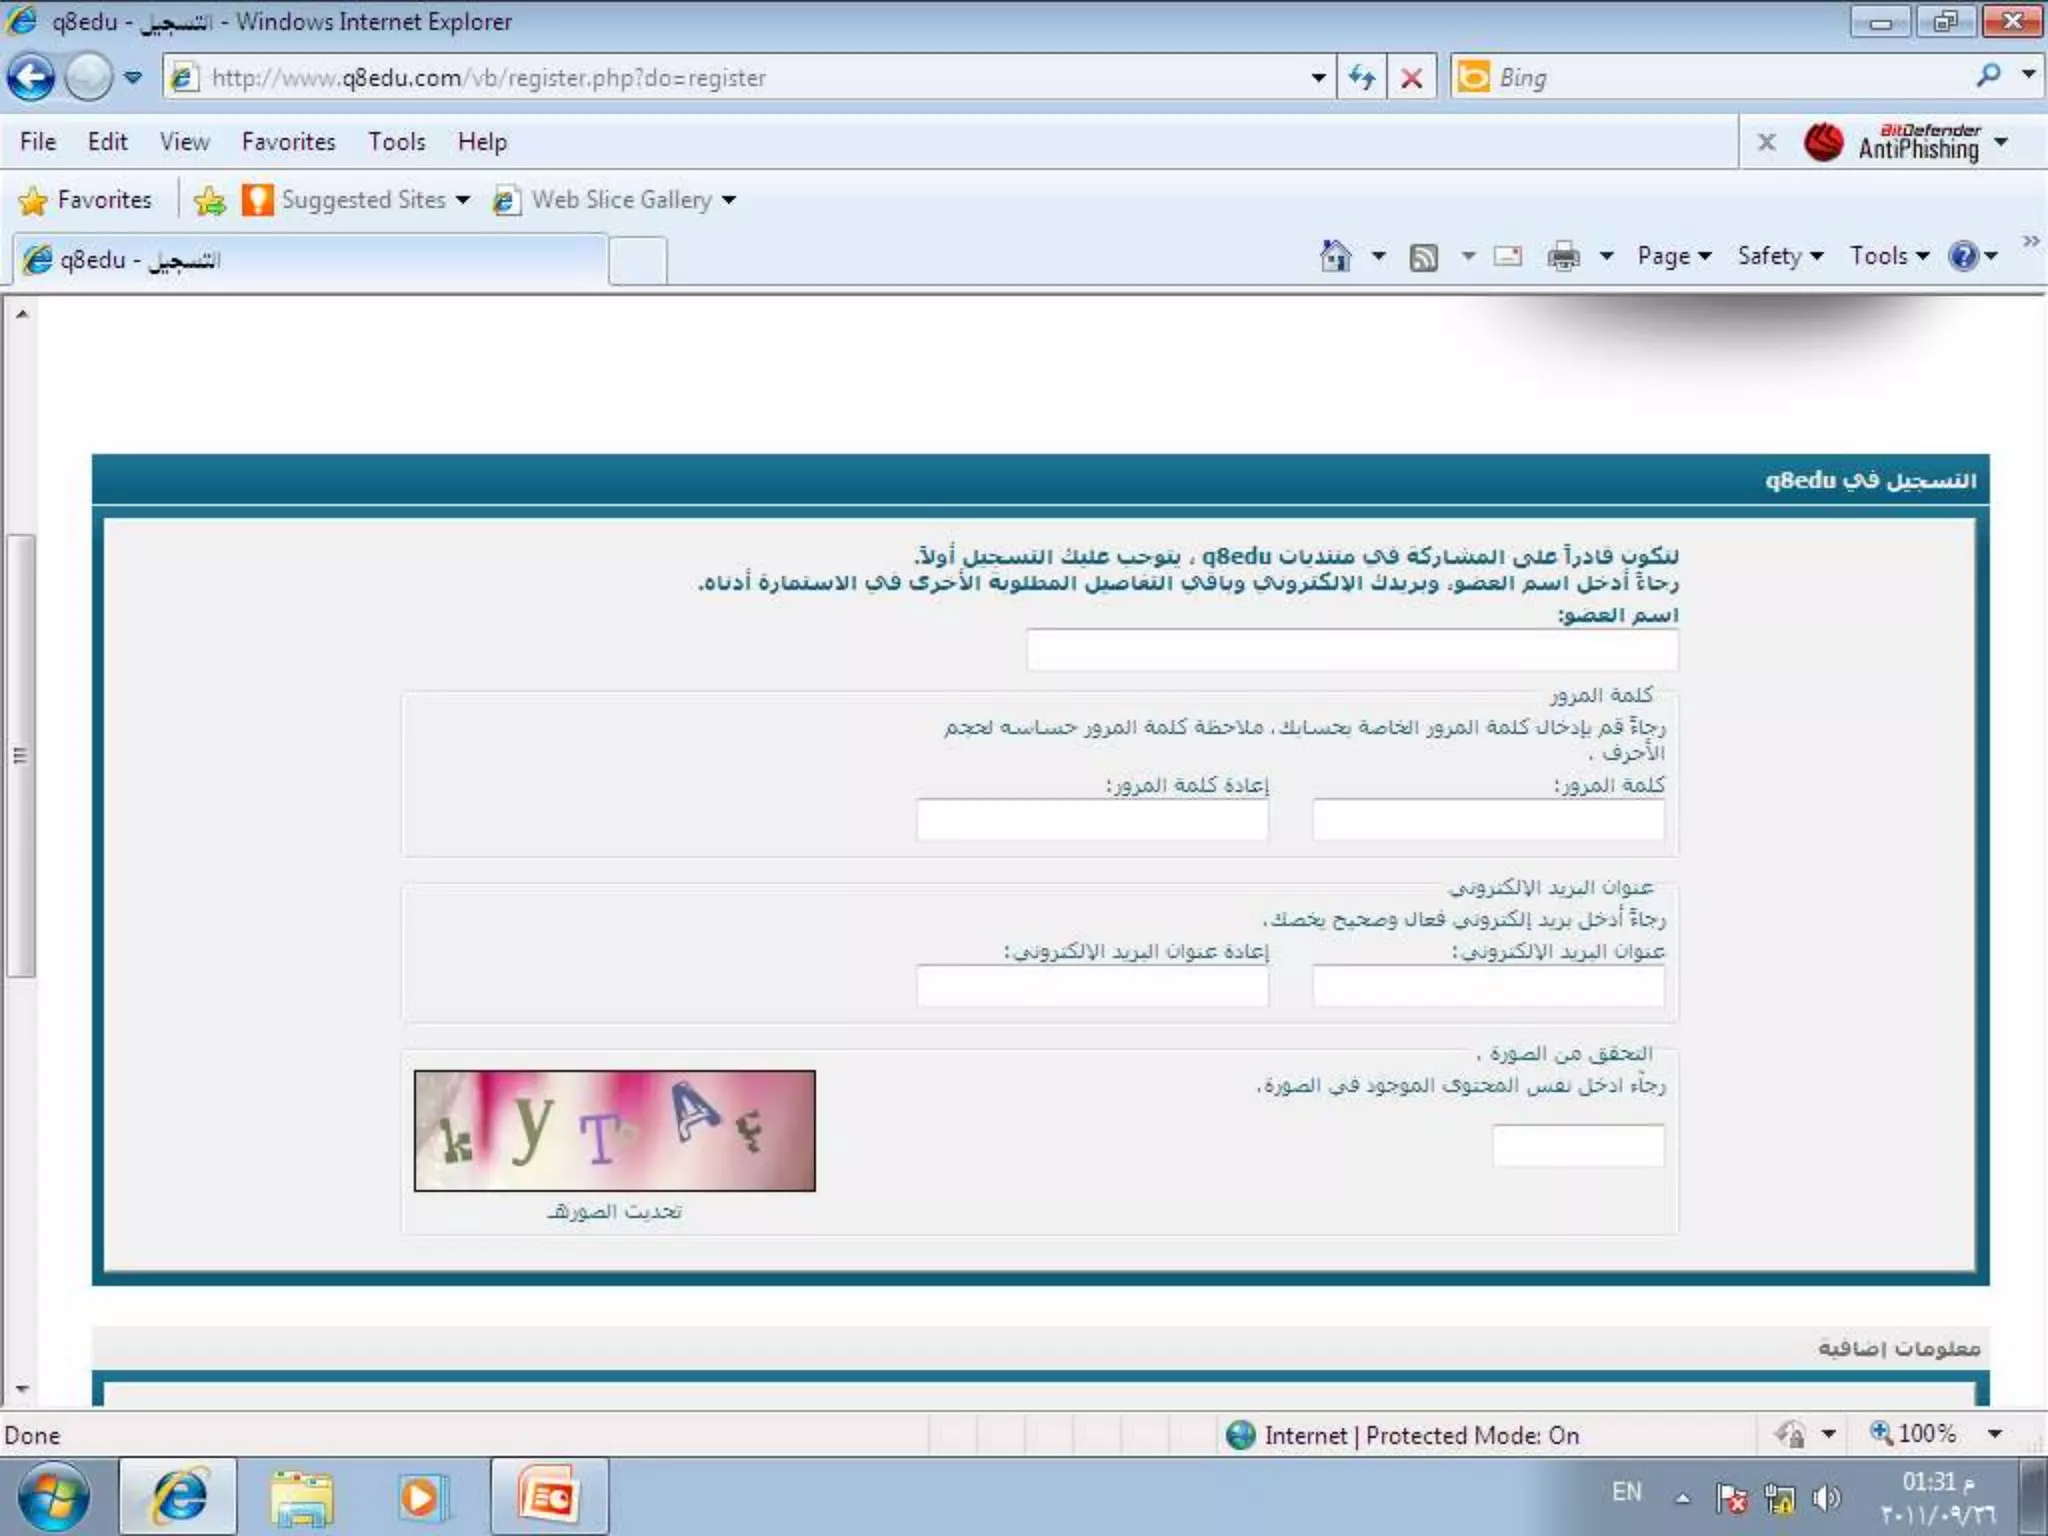Image resolution: width=2048 pixels, height=1536 pixels.
Task: Open the View menu
Action: 184,142
